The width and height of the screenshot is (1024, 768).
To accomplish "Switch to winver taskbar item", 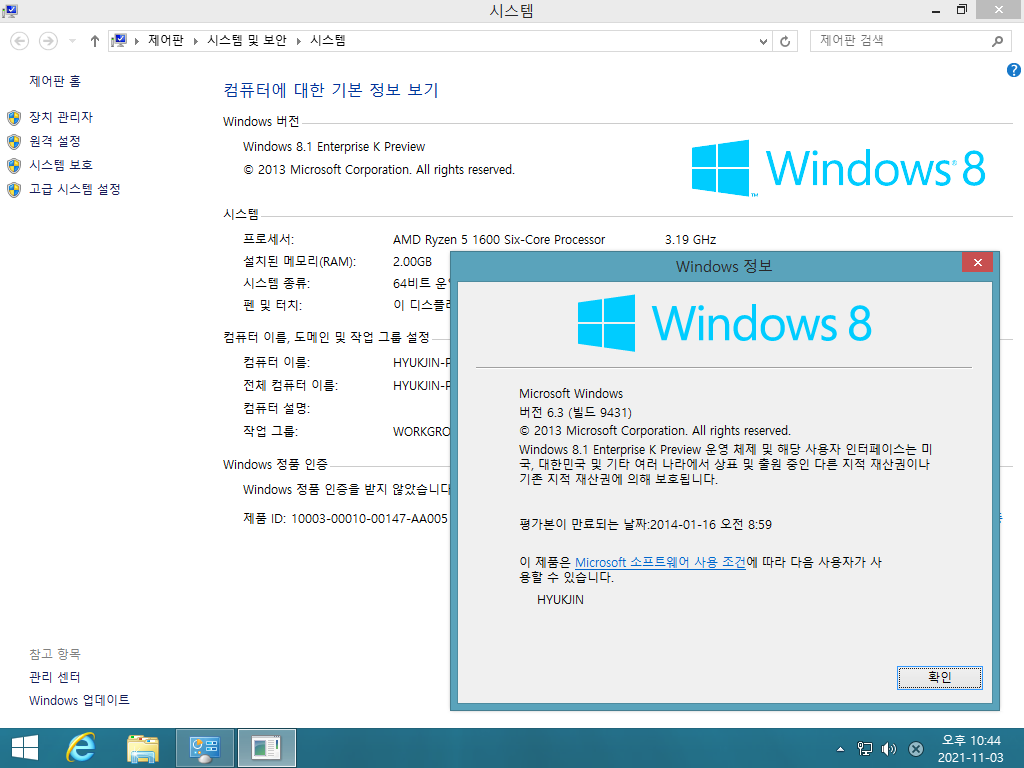I will (266, 748).
